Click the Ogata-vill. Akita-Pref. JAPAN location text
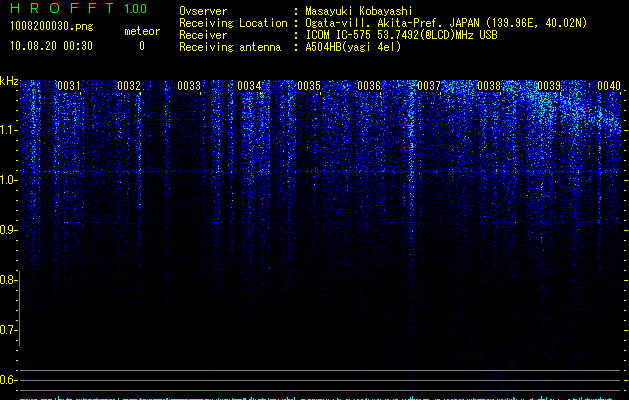Screen dimensions: 629x400 pyautogui.click(x=446, y=23)
